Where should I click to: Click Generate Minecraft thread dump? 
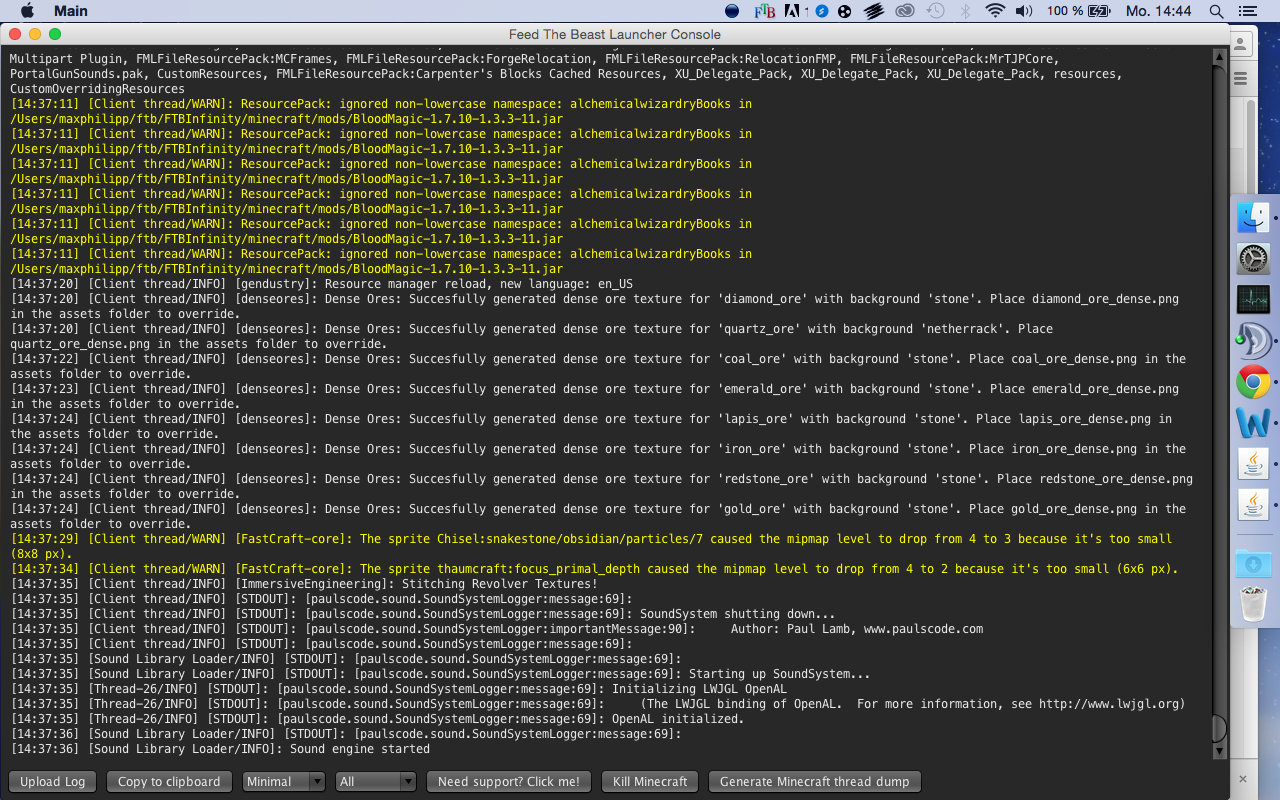(x=814, y=781)
